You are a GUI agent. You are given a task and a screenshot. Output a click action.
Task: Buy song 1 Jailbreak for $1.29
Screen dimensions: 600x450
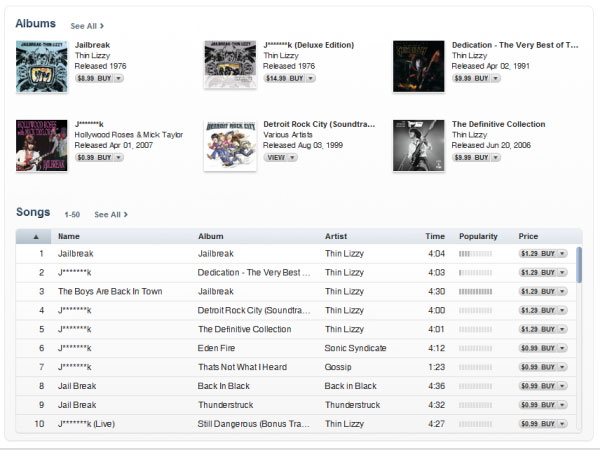coord(538,254)
